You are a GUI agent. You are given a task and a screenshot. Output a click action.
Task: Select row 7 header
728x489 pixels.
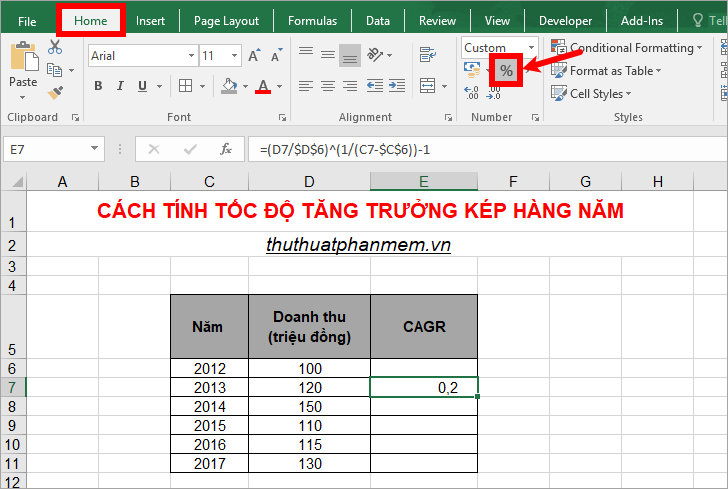tap(13, 387)
